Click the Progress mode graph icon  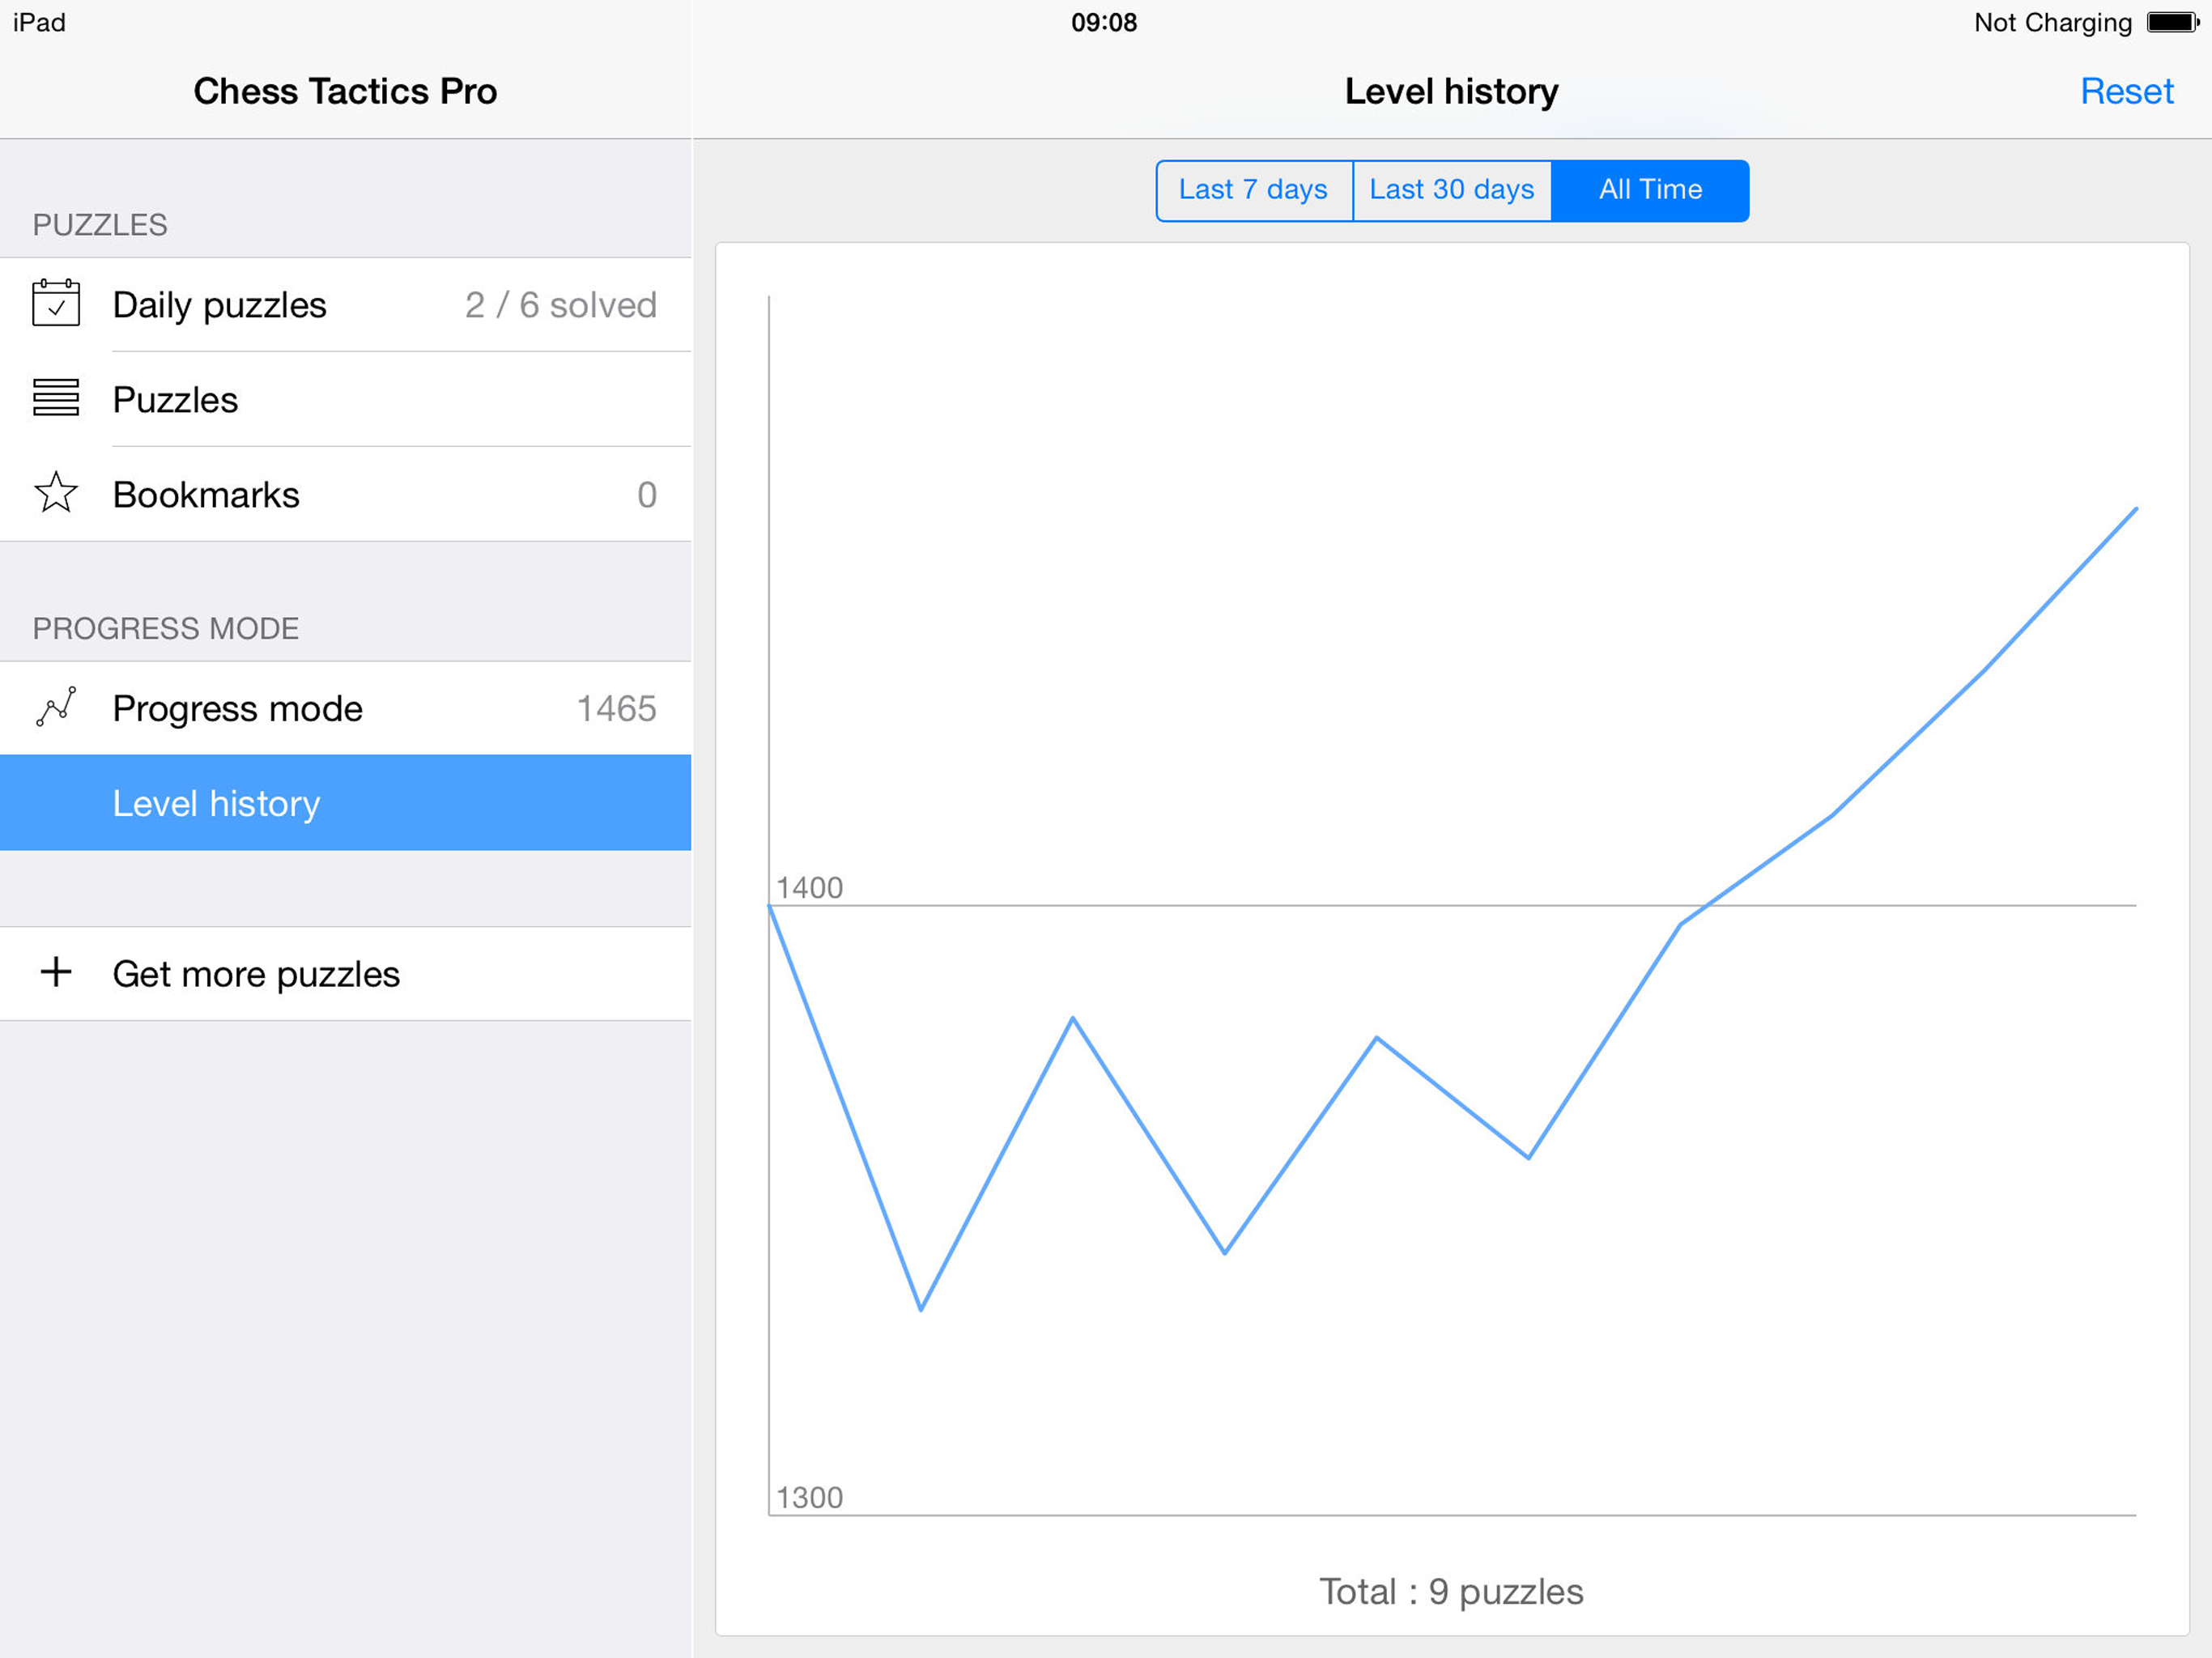coord(56,707)
